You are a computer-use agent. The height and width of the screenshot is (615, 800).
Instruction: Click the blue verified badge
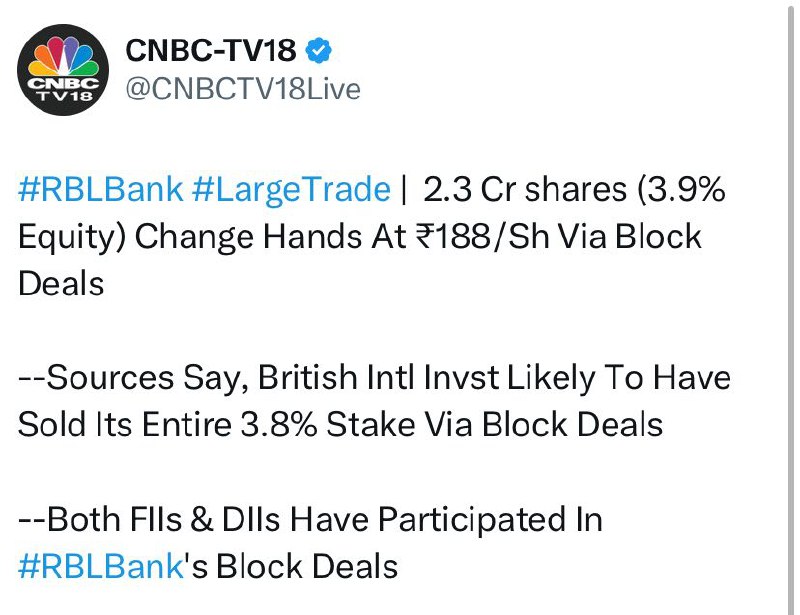click(318, 51)
